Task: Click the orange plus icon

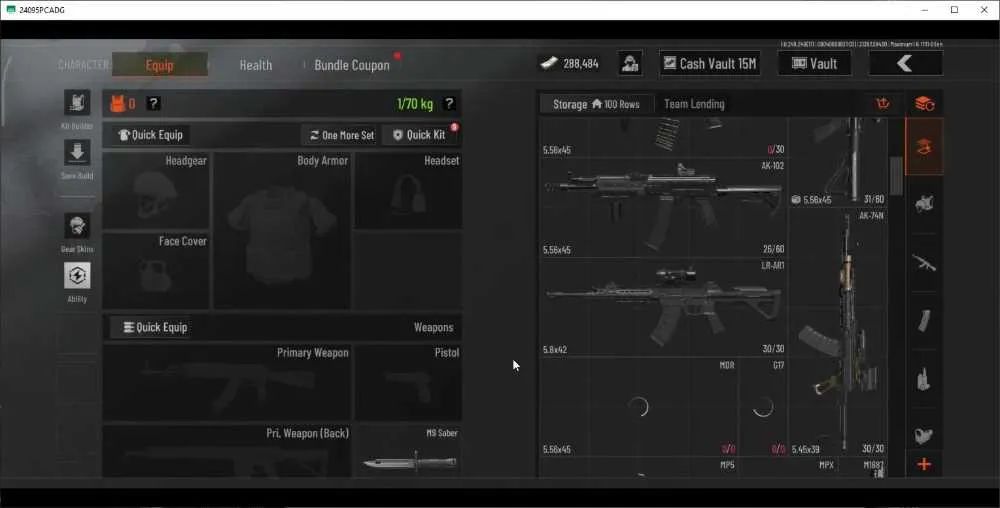Action: [924, 465]
